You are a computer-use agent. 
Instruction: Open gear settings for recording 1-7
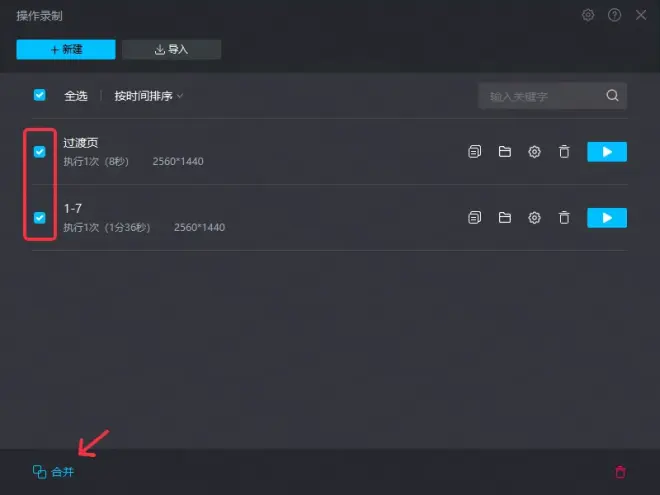535,218
